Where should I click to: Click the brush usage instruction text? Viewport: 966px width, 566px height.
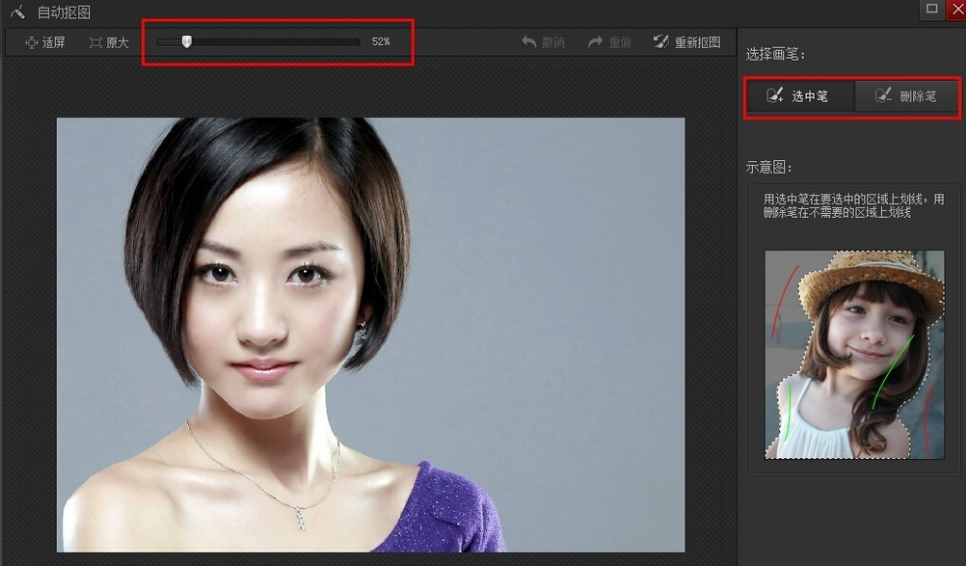click(x=853, y=206)
